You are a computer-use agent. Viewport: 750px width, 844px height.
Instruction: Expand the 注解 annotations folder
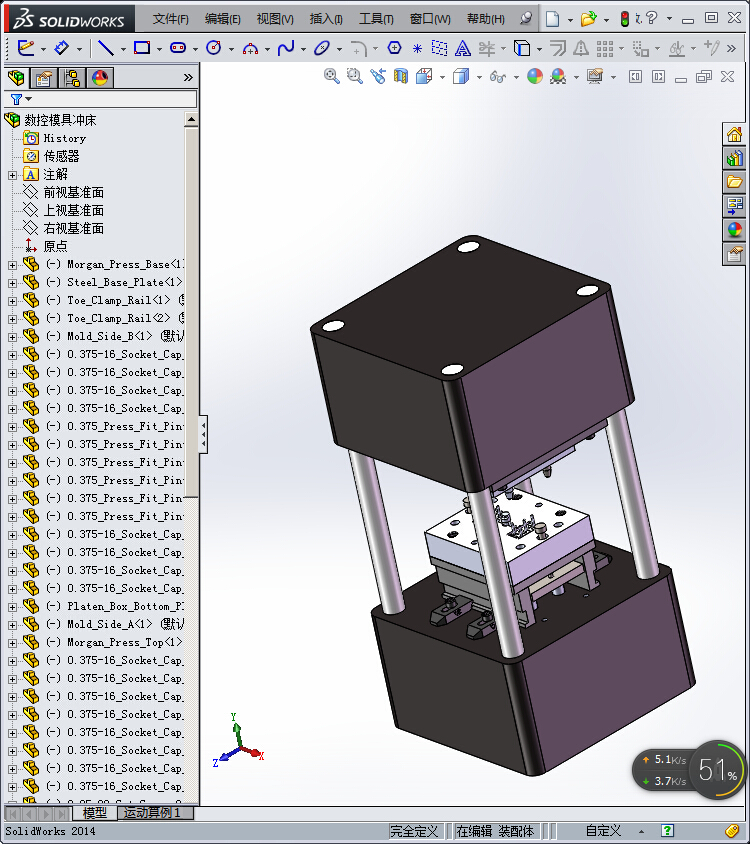coord(12,175)
